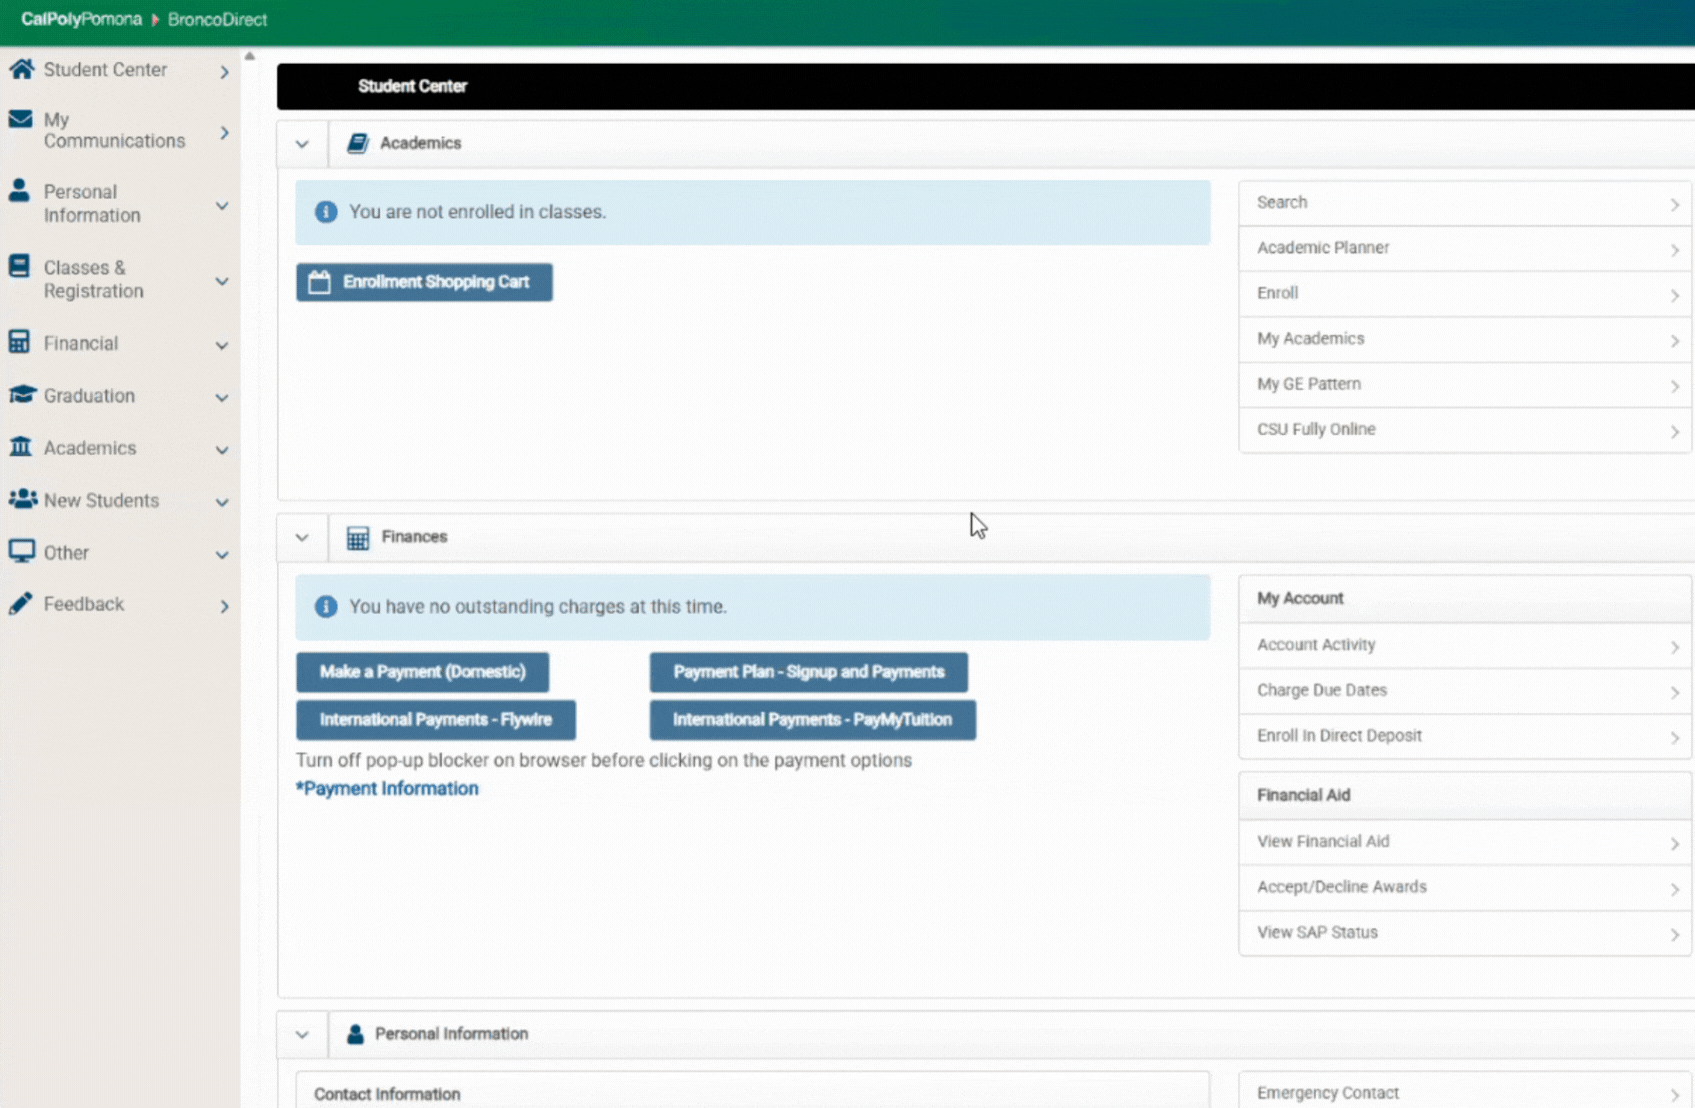Click the New Students group icon
This screenshot has height=1108, width=1695.
coord(22,499)
